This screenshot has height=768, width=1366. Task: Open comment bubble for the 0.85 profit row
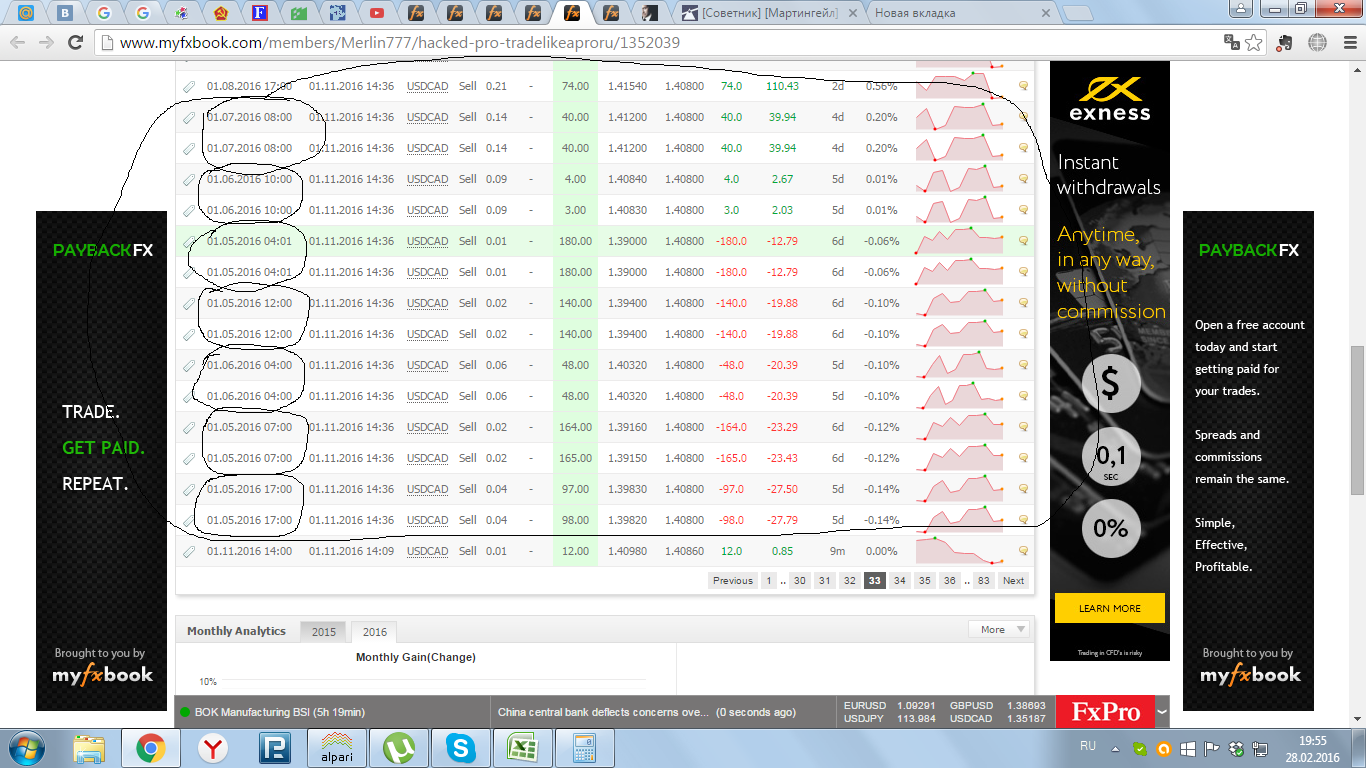click(x=1023, y=552)
